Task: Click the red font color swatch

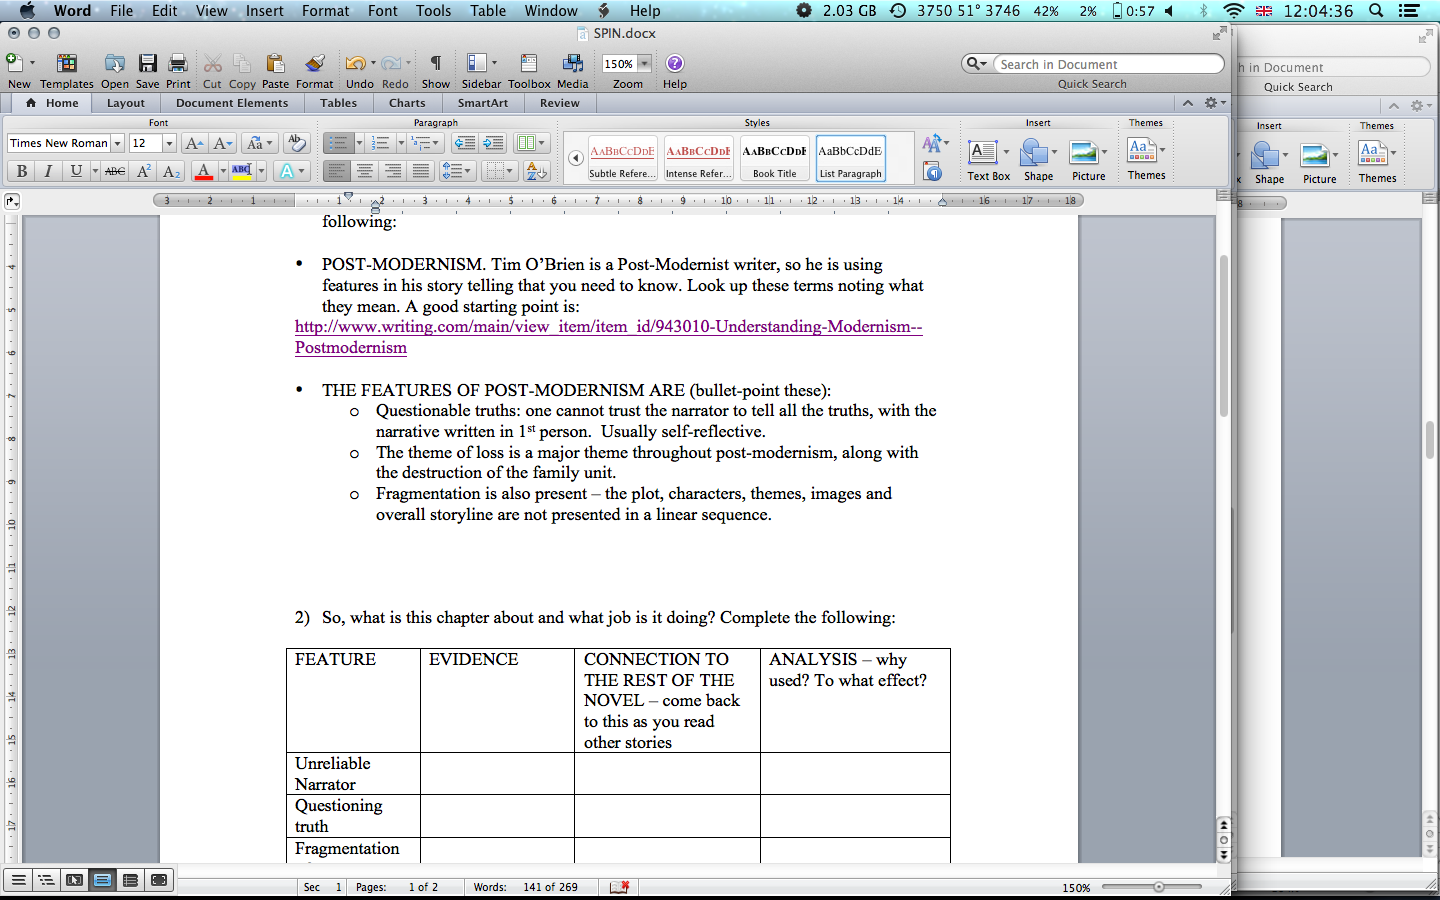Action: [x=204, y=171]
